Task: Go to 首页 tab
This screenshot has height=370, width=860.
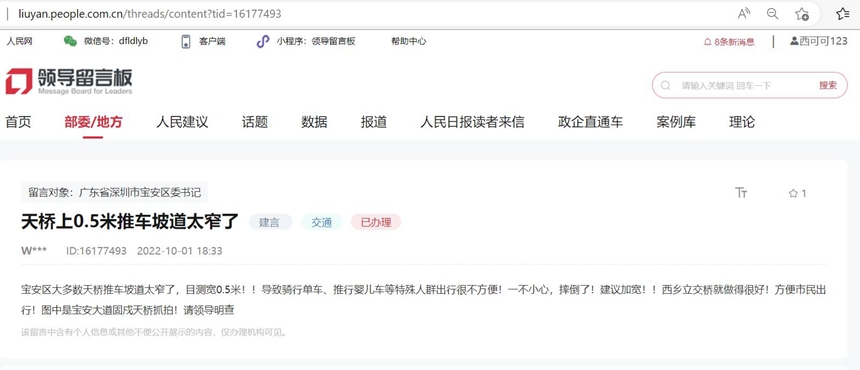Action: 19,122
